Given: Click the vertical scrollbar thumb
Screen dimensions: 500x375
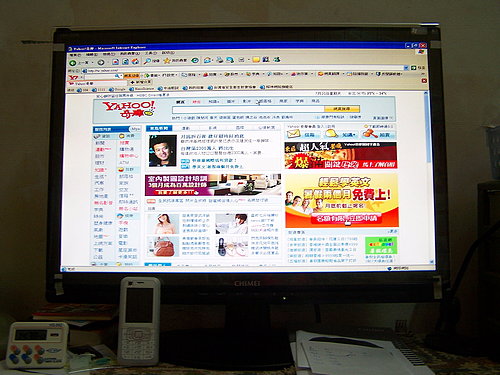Looking at the screenshot, I should (x=427, y=130).
